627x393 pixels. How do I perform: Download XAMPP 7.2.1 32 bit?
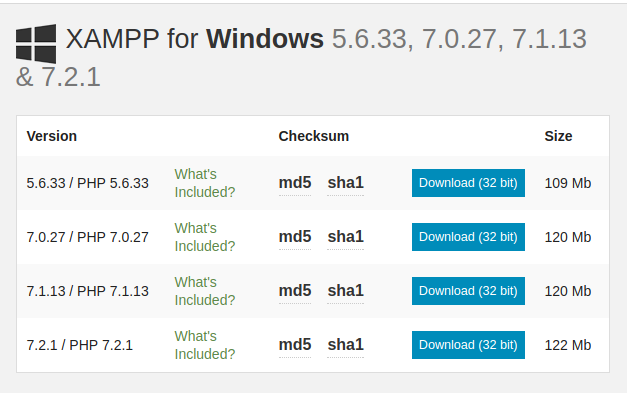468,345
